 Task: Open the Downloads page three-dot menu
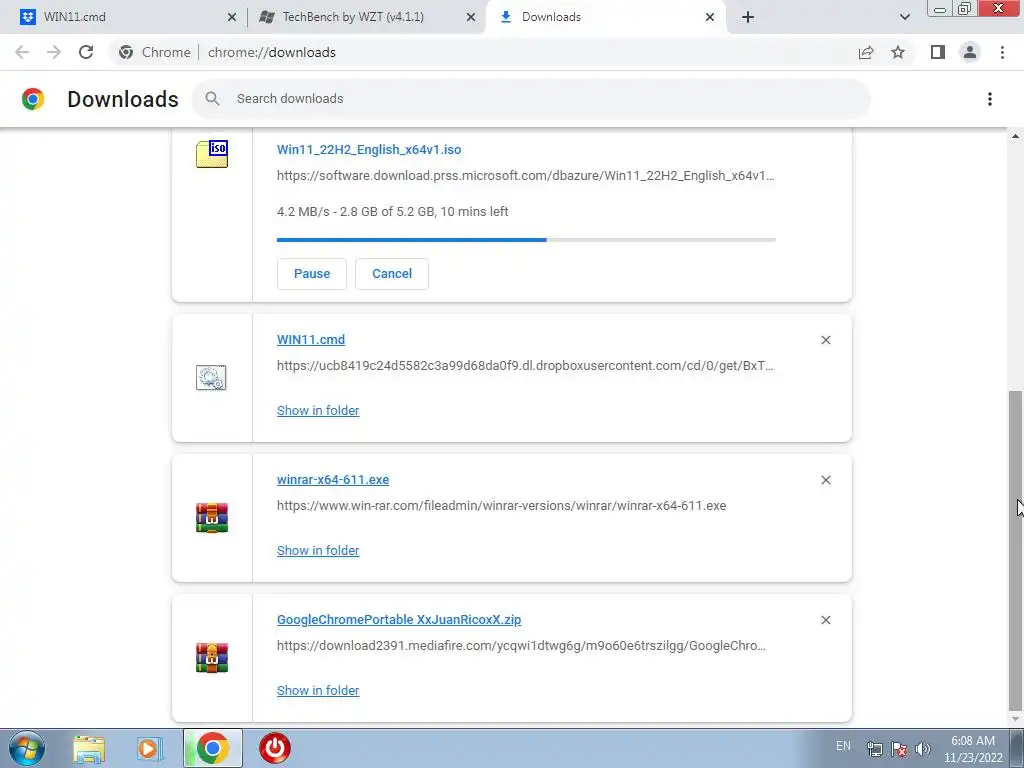tap(989, 99)
